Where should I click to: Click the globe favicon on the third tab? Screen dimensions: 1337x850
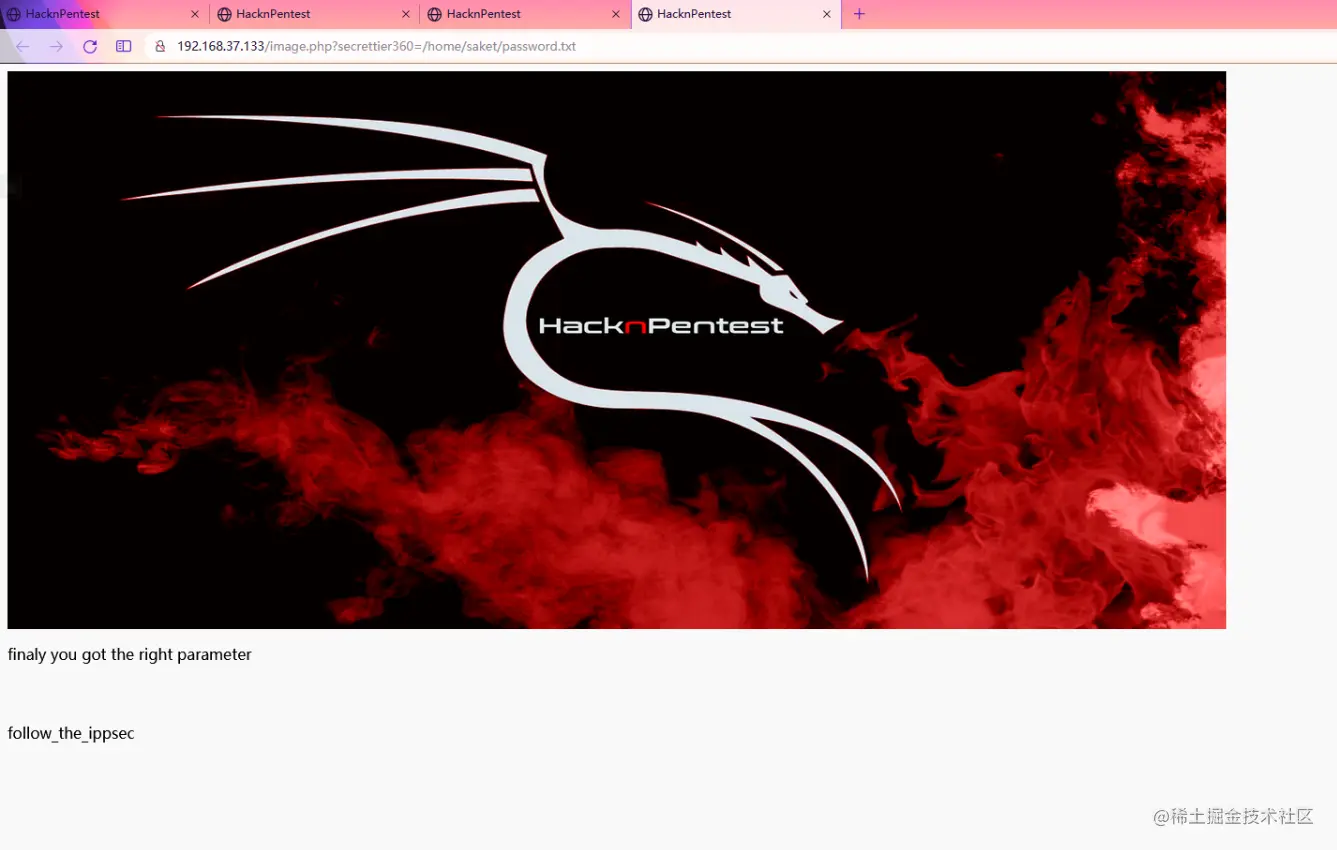434,14
